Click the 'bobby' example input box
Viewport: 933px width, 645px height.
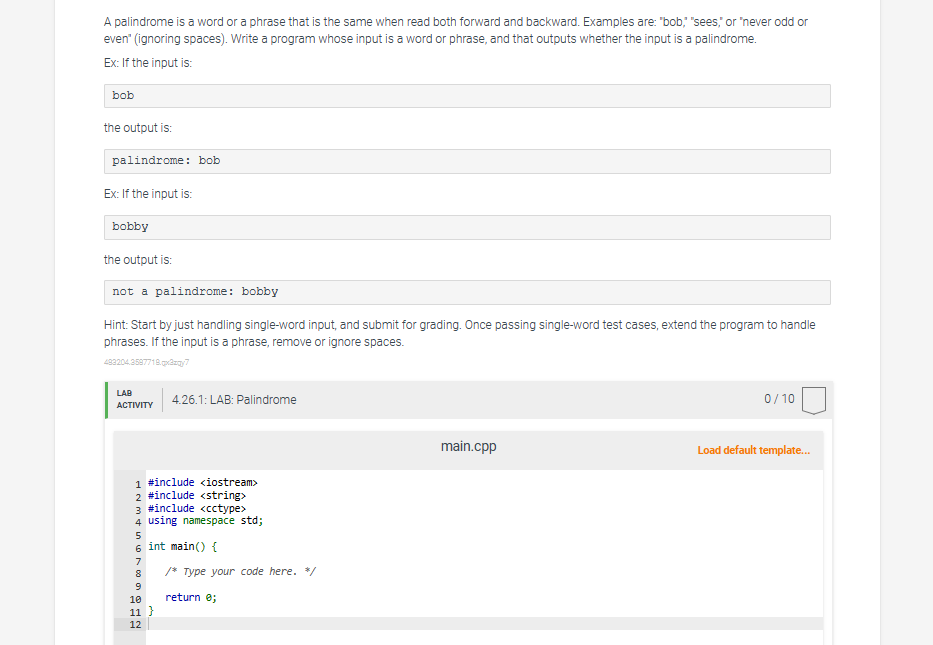[467, 227]
